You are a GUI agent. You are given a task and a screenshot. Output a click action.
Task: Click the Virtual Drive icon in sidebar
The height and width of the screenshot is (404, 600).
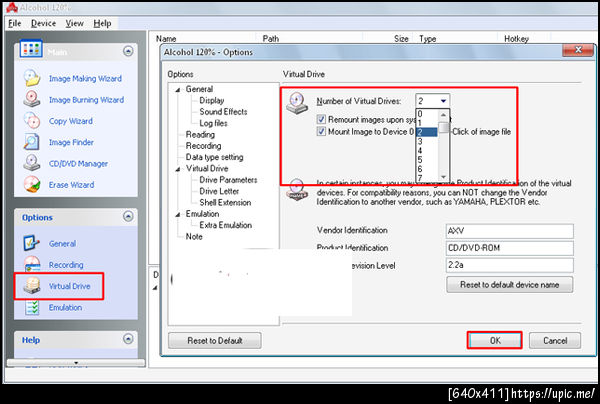tap(32, 286)
